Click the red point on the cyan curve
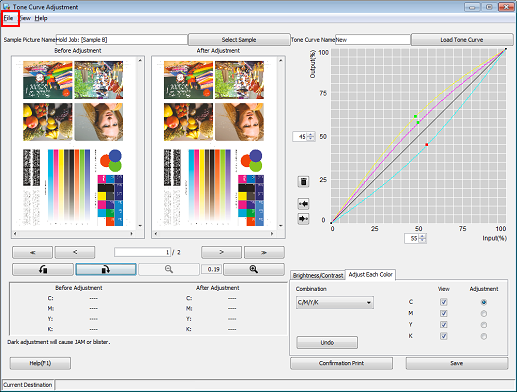The height and width of the screenshot is (392, 517). [427, 145]
